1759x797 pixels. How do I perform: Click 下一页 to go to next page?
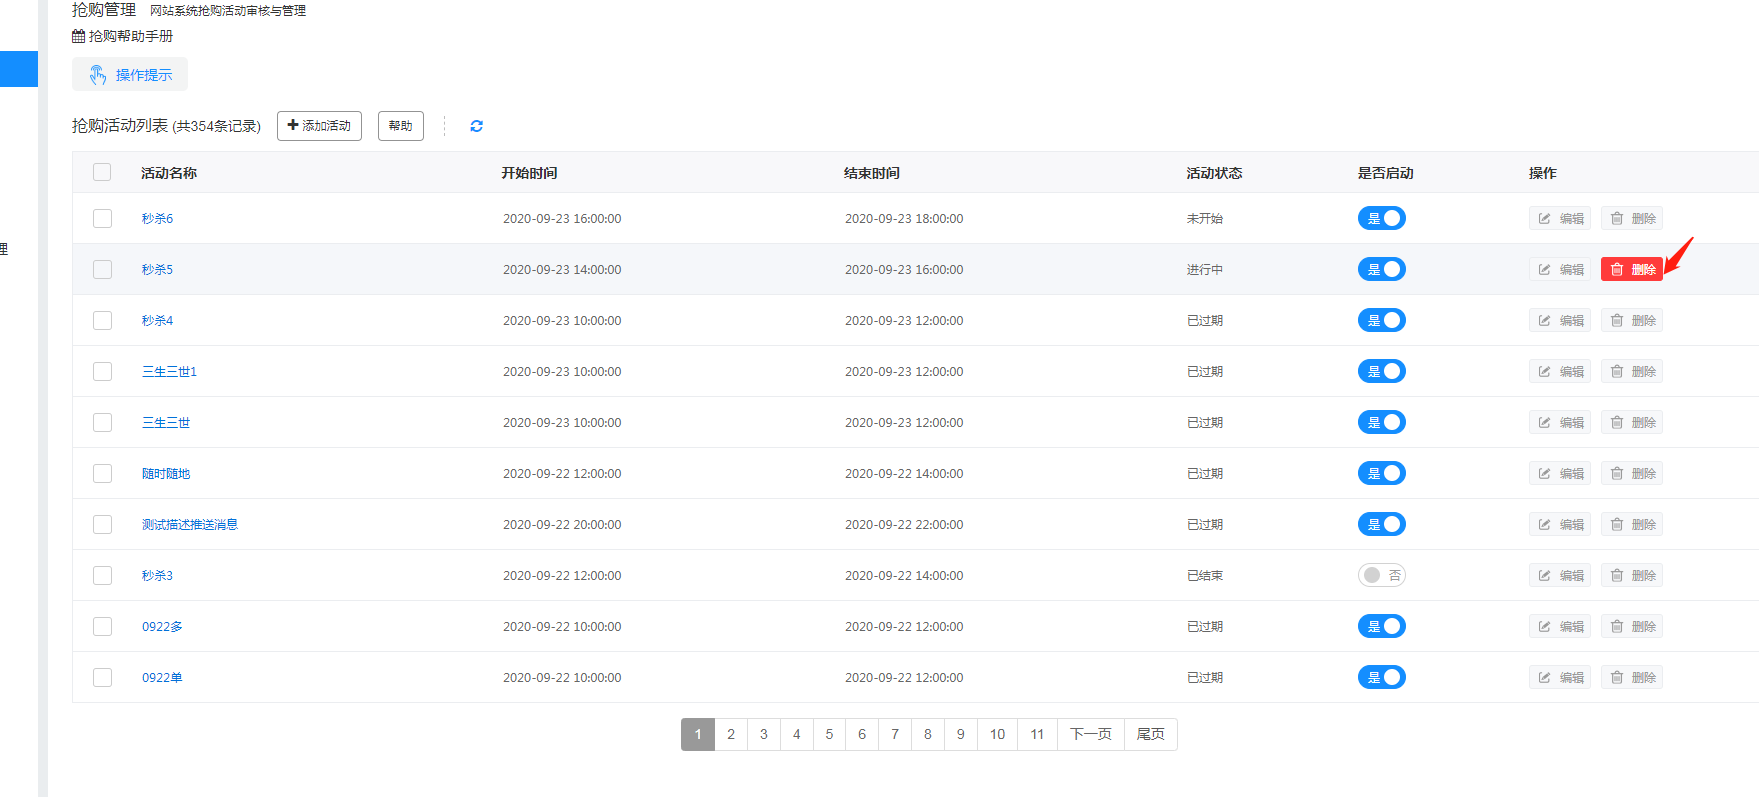pyautogui.click(x=1090, y=734)
